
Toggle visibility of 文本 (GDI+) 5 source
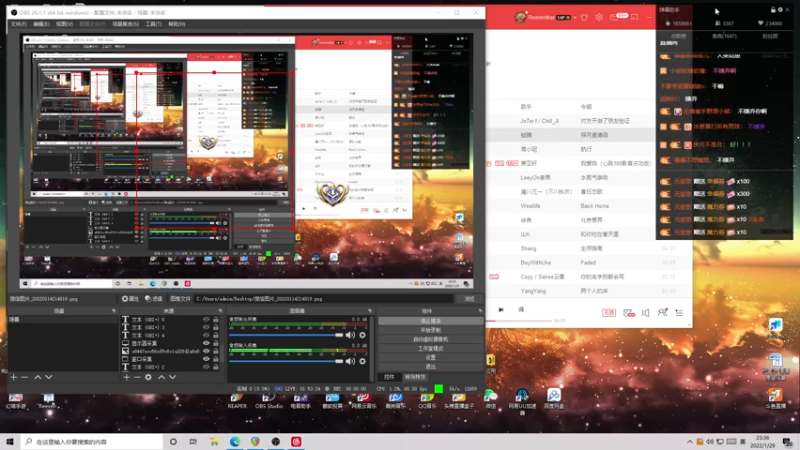coord(206,319)
